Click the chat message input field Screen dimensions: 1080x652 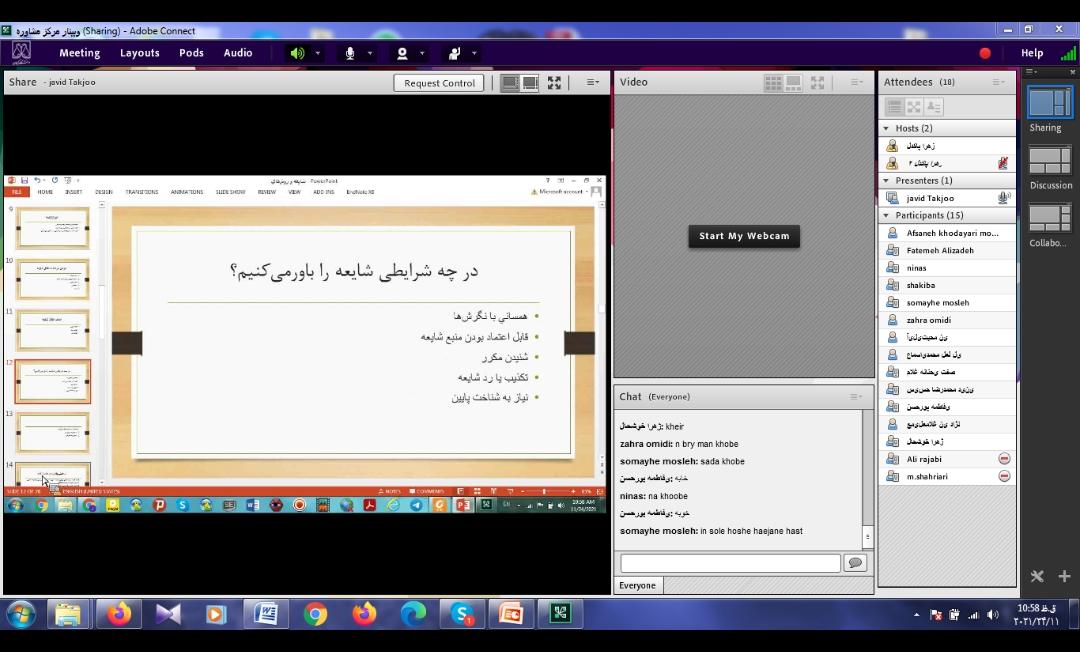tap(730, 563)
